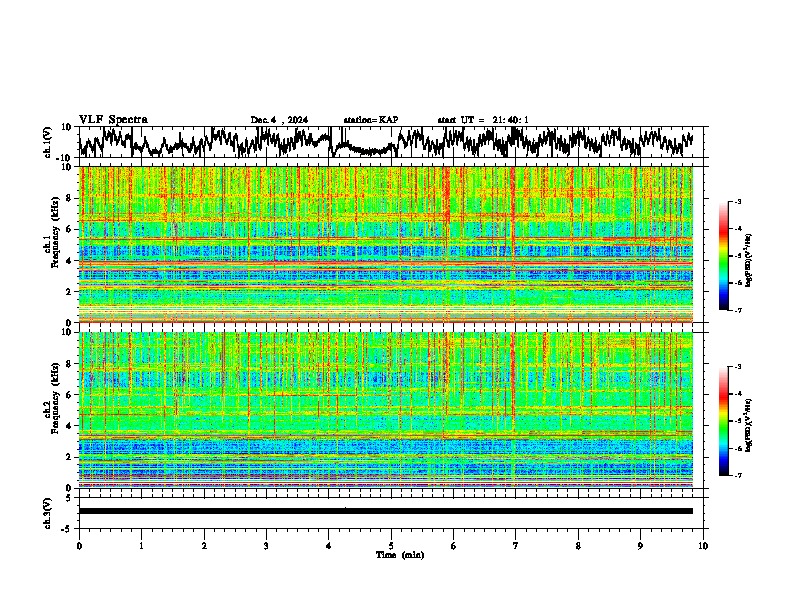Click the 4 kHz tick on ch.2 spectrogram

70,426
